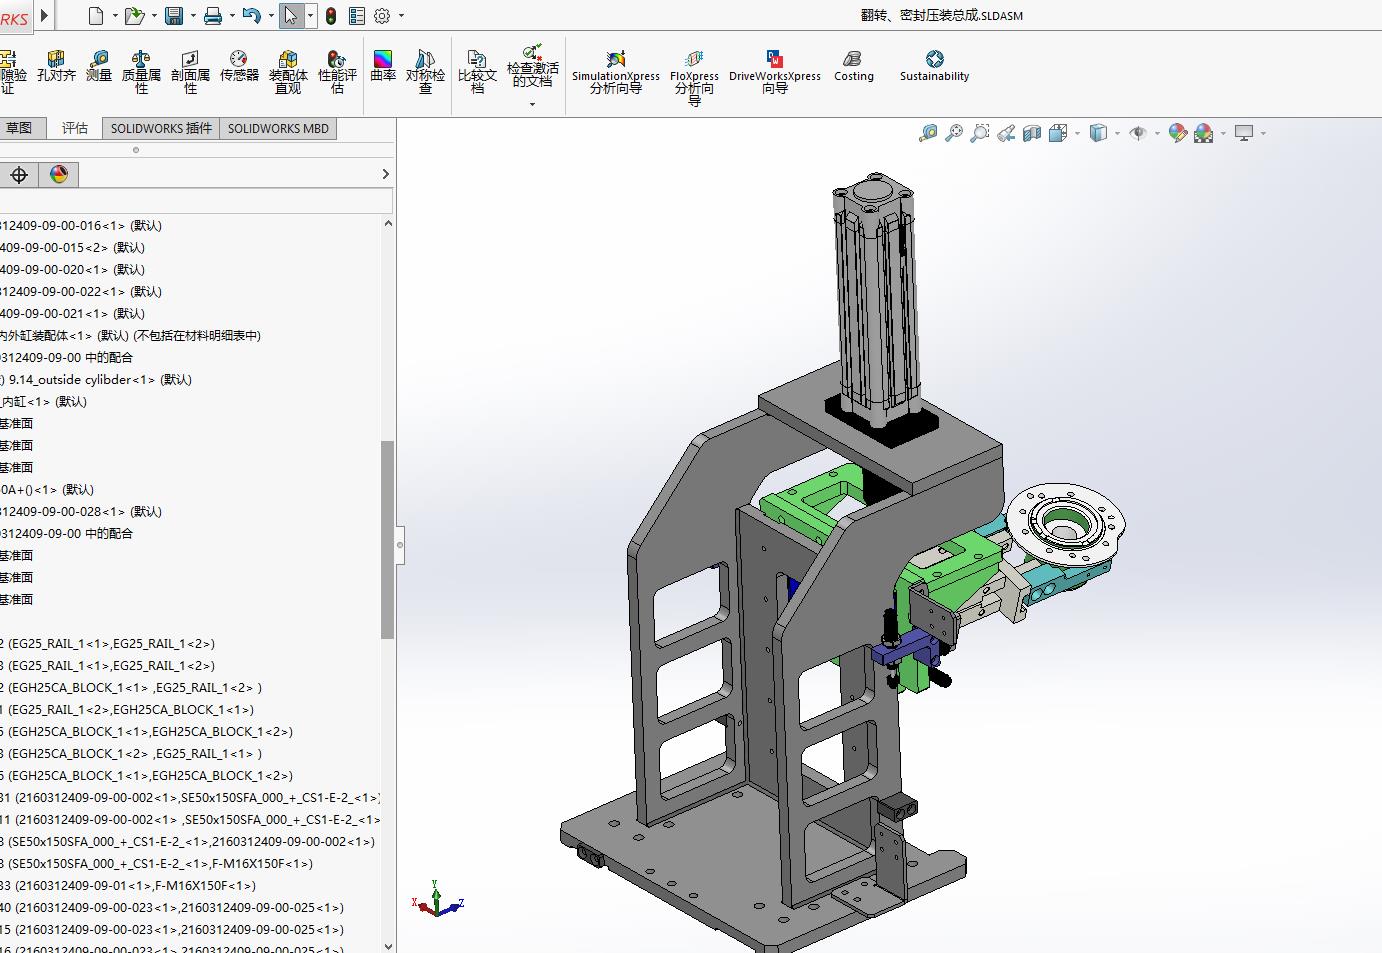Screen dimensions: 1382x953
Task: Click the feature tree vertical scrollbar
Action: click(388, 540)
